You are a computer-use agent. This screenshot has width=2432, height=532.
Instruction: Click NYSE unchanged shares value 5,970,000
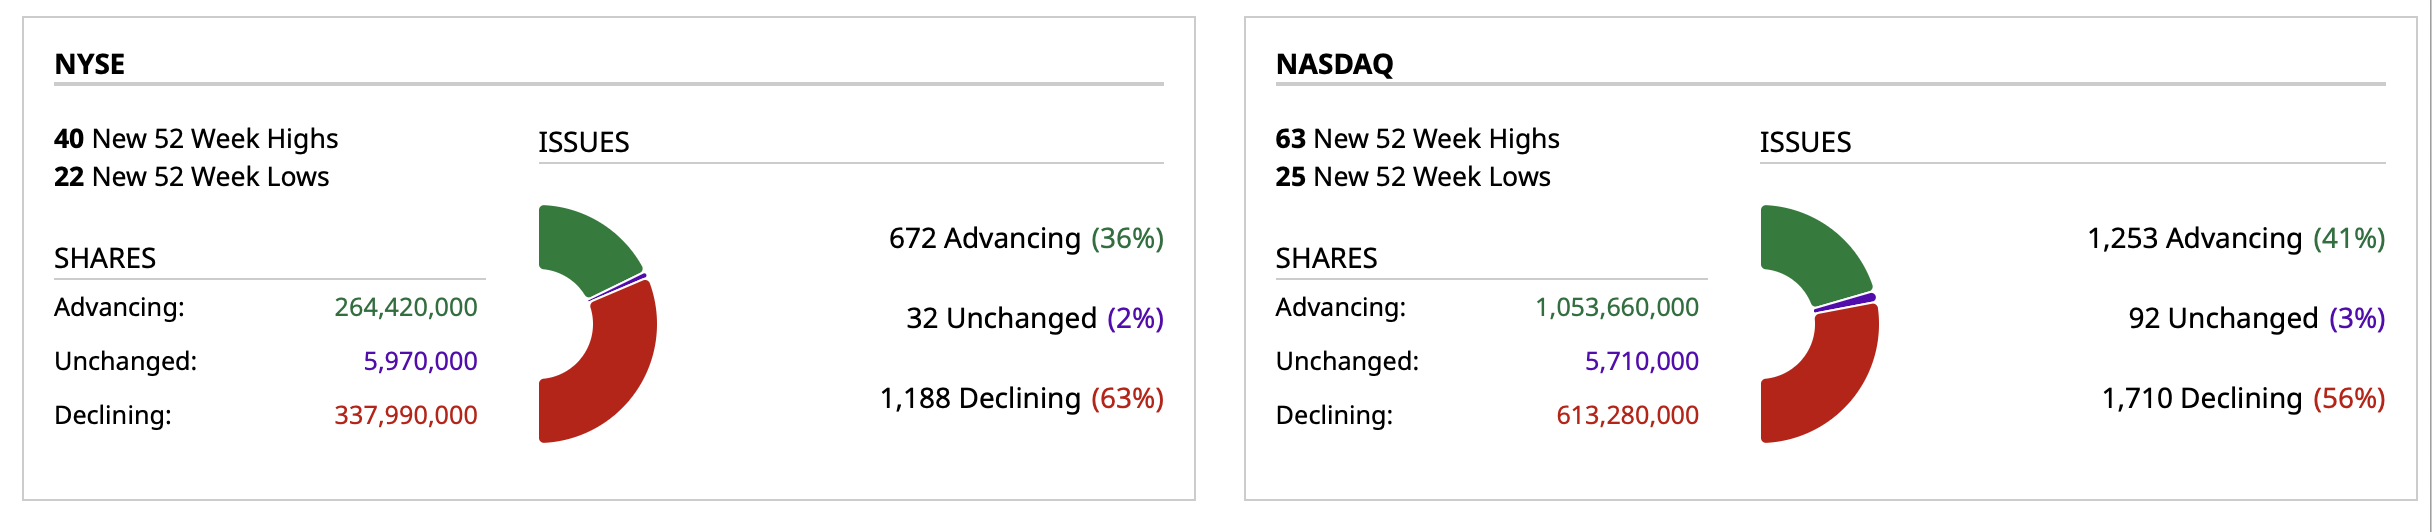(x=420, y=361)
